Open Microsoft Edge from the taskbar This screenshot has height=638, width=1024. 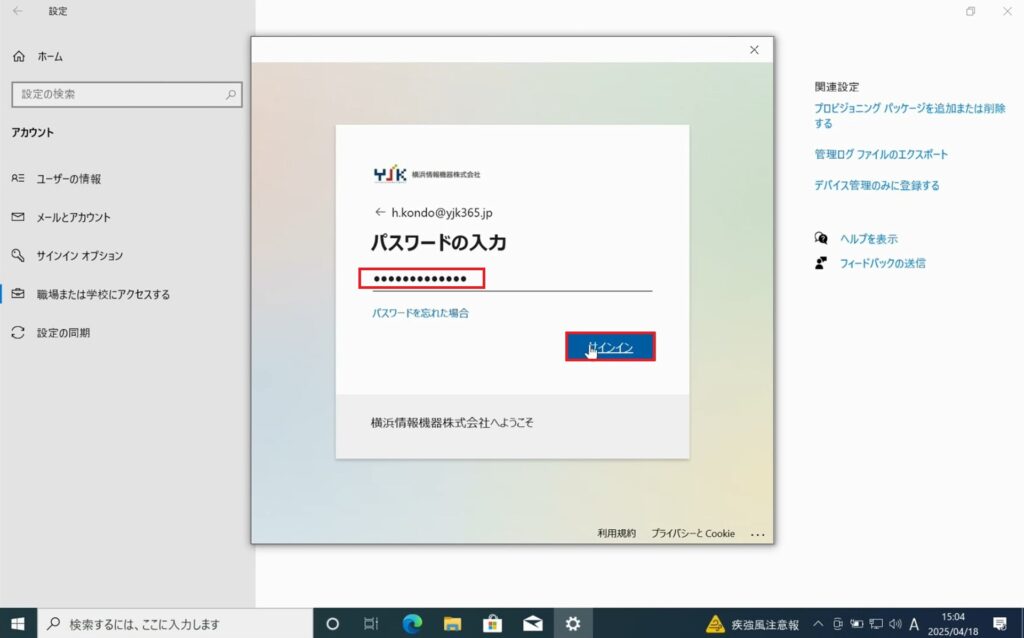tap(412, 623)
